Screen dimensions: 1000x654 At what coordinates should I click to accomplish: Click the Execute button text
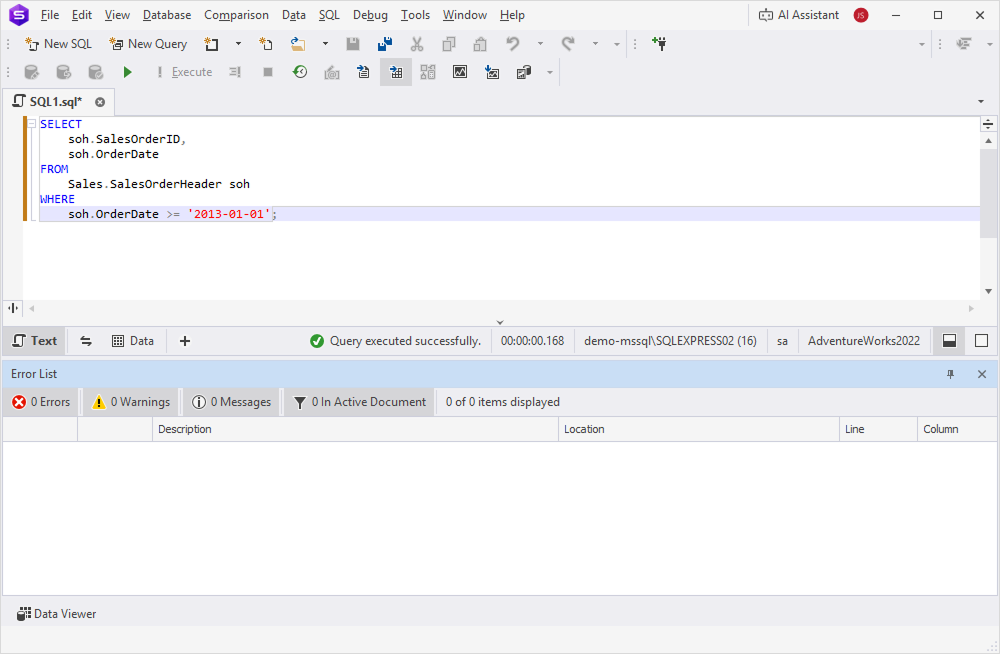192,71
